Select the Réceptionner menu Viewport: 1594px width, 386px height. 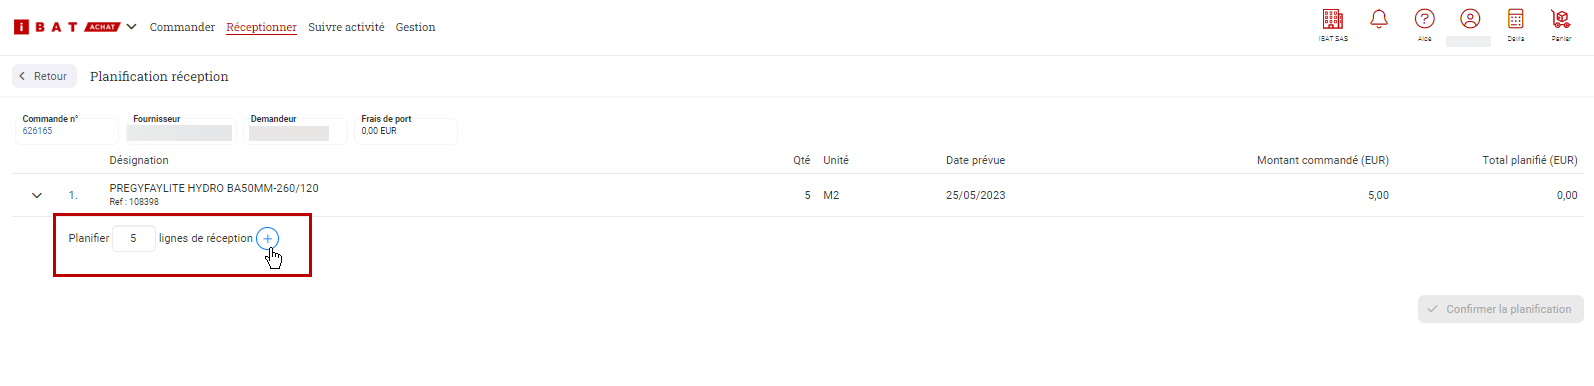pos(261,27)
